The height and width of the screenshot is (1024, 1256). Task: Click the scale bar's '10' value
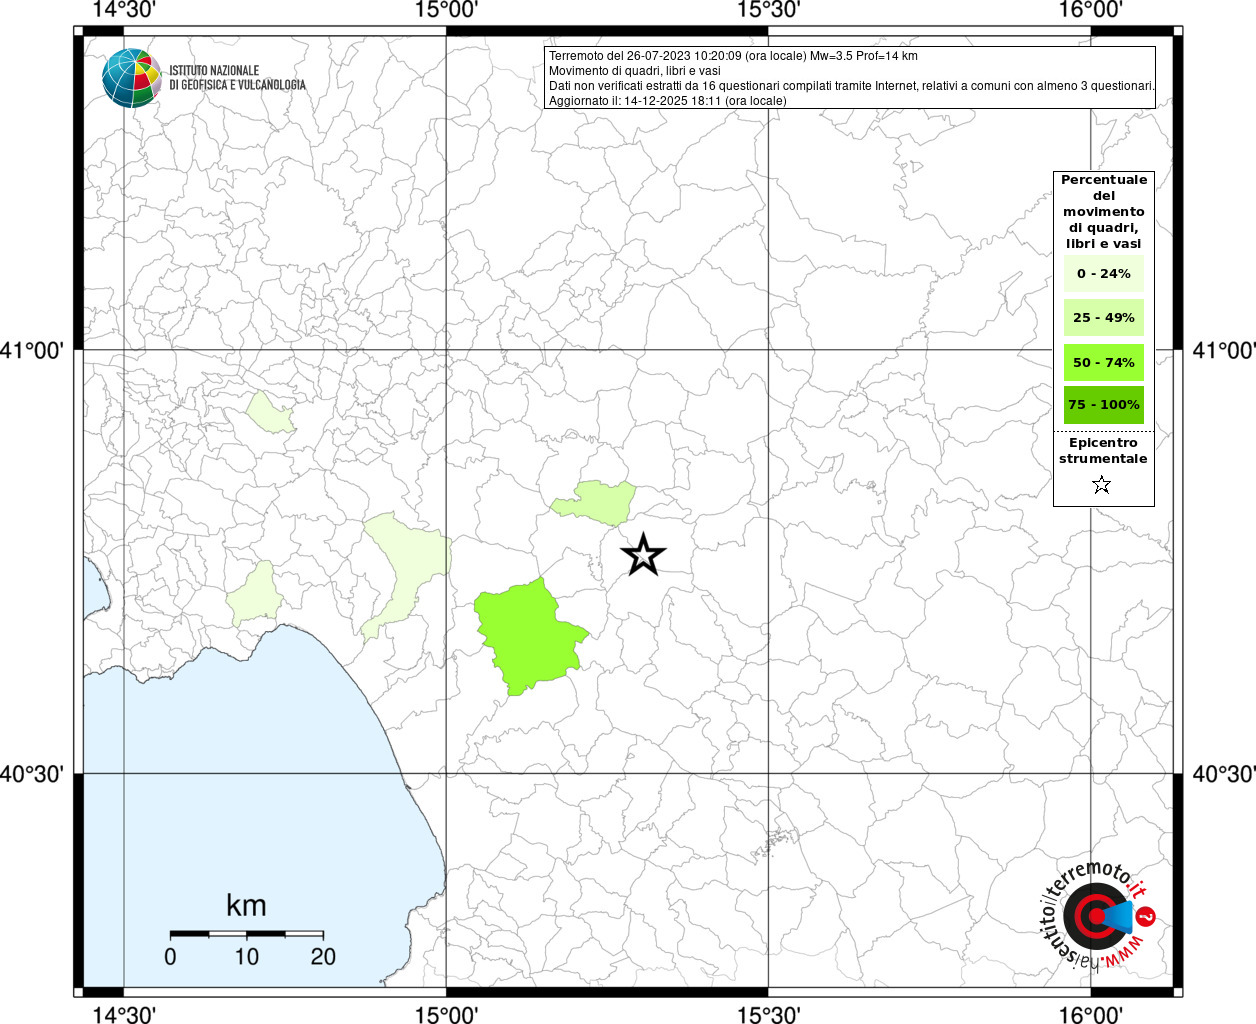point(246,957)
